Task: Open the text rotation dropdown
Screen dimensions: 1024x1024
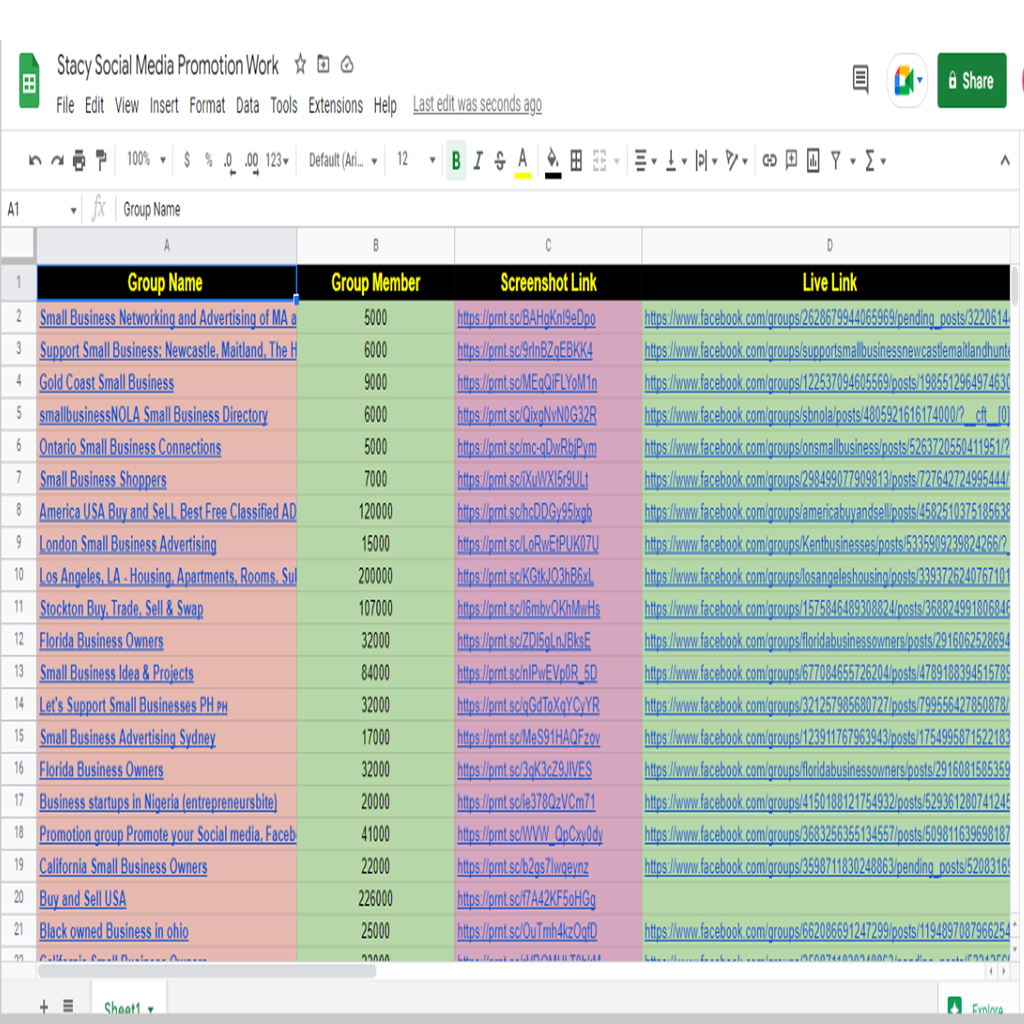Action: pyautogui.click(x=737, y=160)
